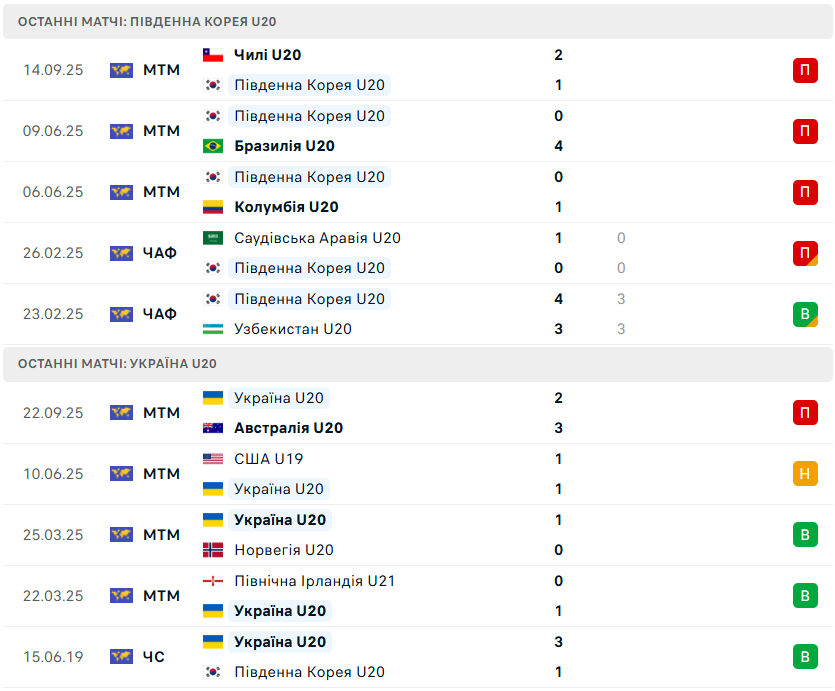
Task: Click world map icon for 14.09.25 match
Action: tap(121, 70)
